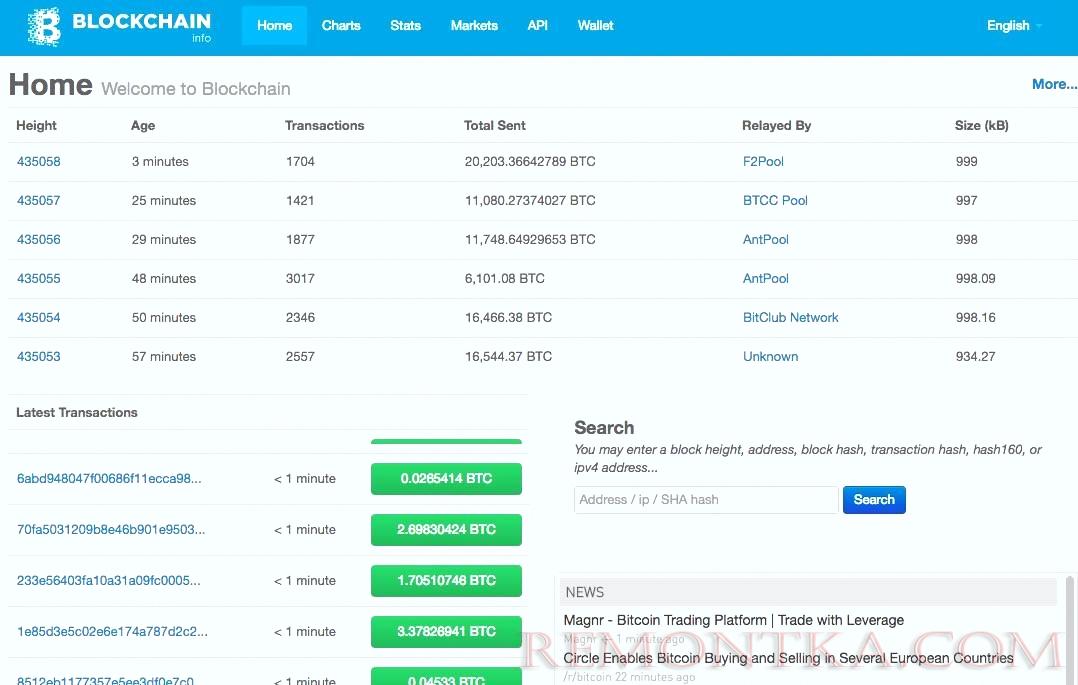The width and height of the screenshot is (1078, 685).
Task: Click the 998.16 size value
Action: [x=976, y=318]
